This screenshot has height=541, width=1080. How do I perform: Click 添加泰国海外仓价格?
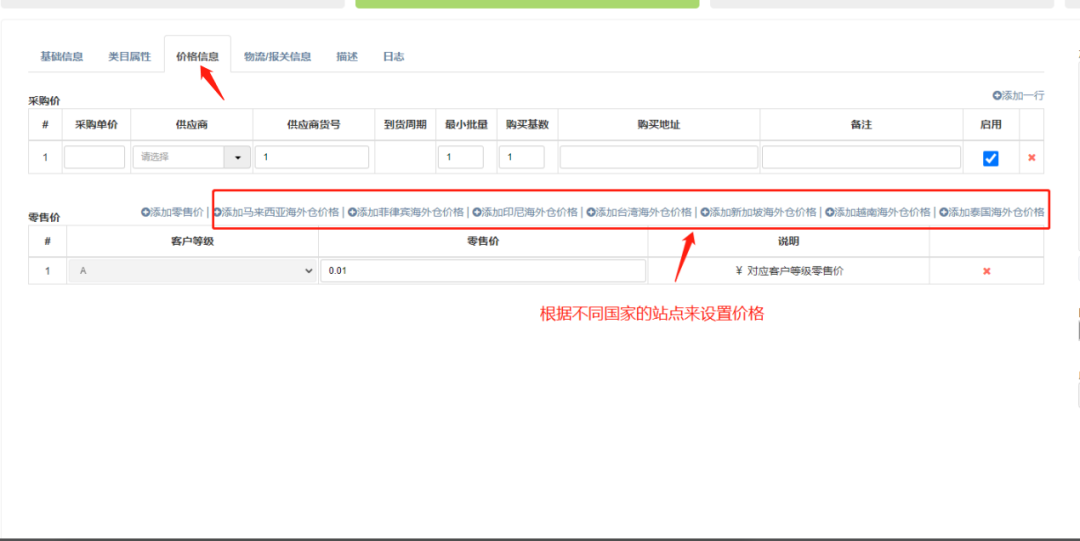pos(991,212)
